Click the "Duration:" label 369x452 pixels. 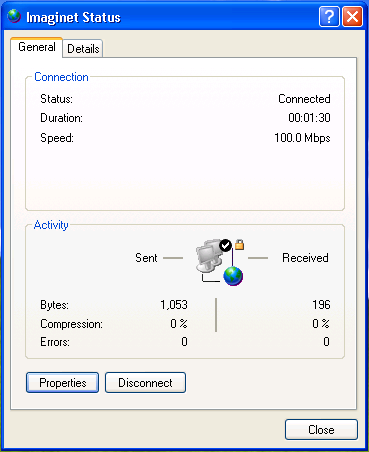(61, 118)
